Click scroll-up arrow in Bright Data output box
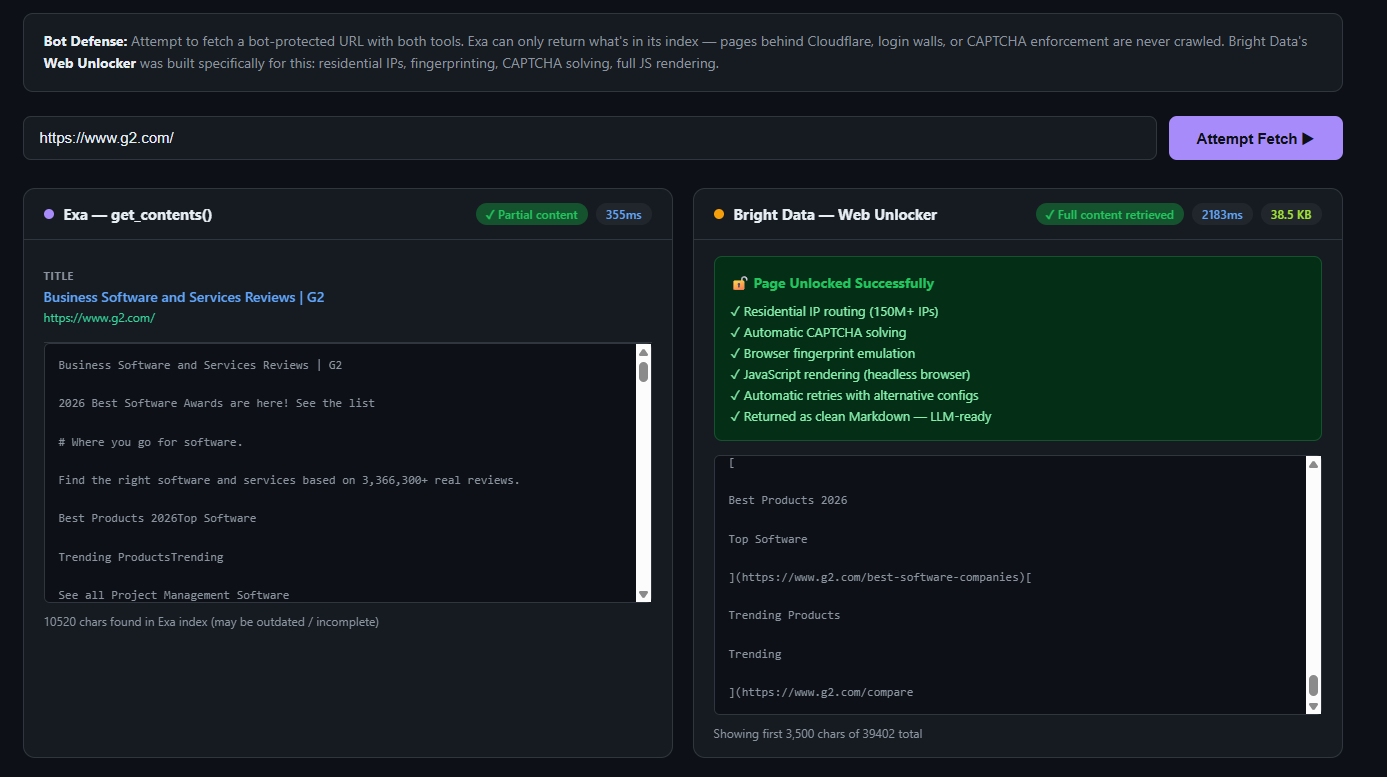Screen dimensions: 1387x777 point(1313,464)
